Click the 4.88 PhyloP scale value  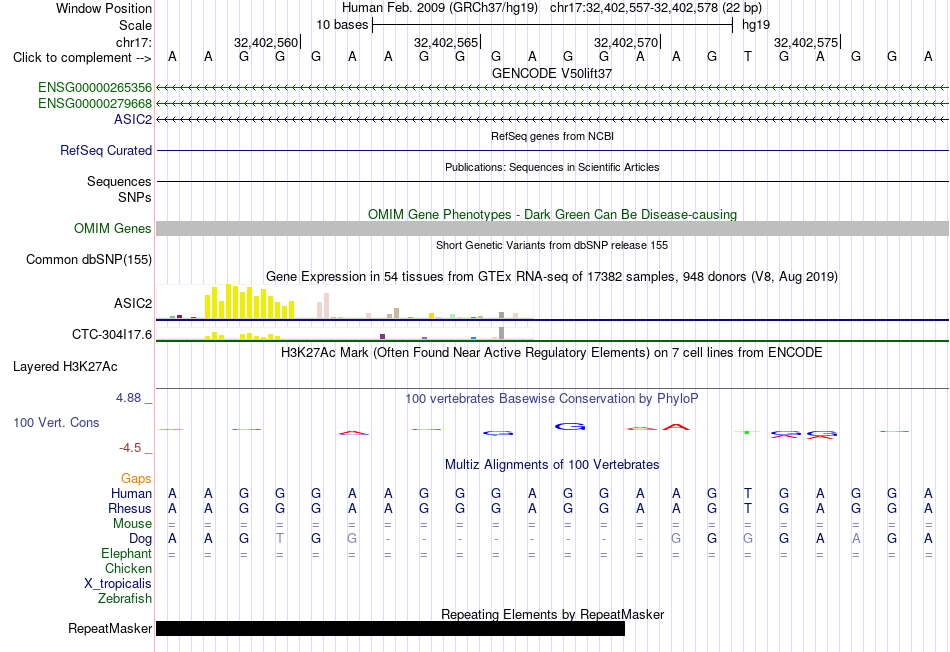click(x=128, y=398)
